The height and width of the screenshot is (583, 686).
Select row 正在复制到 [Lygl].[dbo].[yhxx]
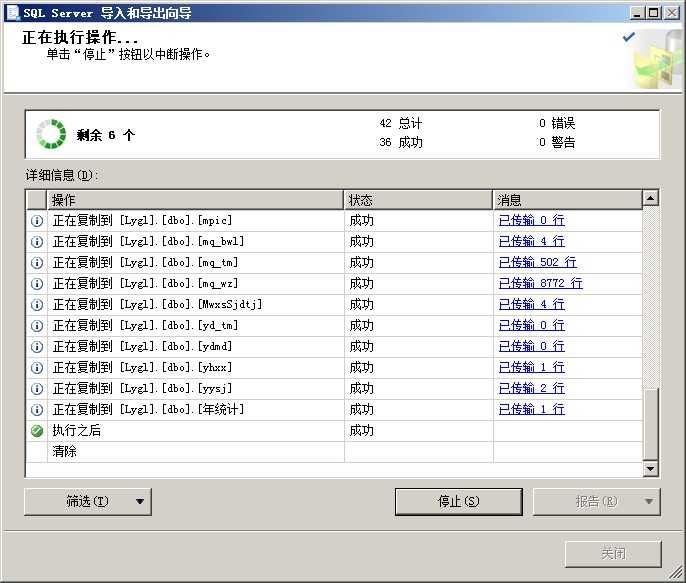pyautogui.click(x=334, y=368)
